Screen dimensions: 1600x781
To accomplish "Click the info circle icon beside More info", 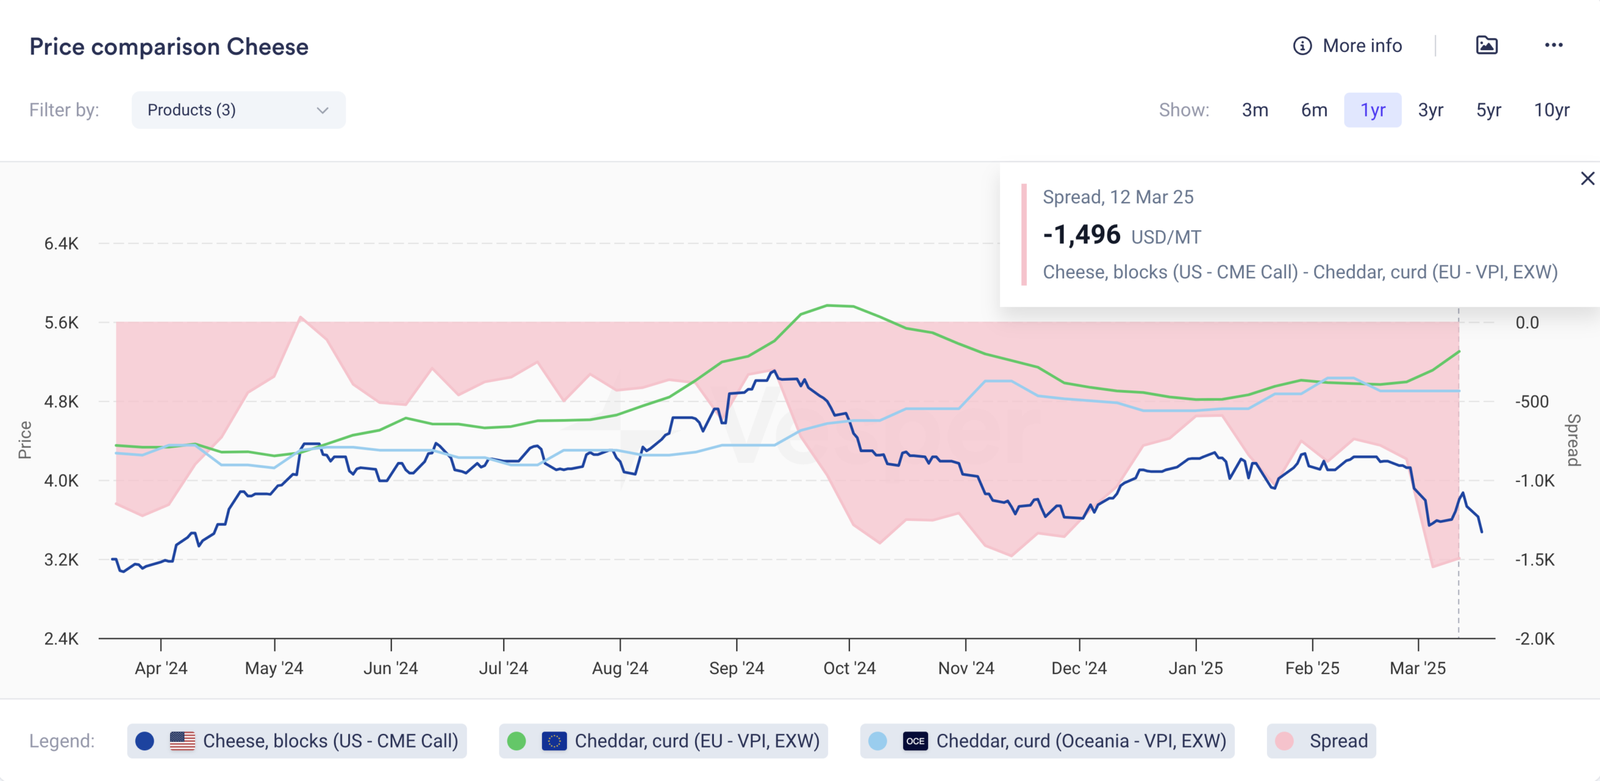I will [1302, 46].
